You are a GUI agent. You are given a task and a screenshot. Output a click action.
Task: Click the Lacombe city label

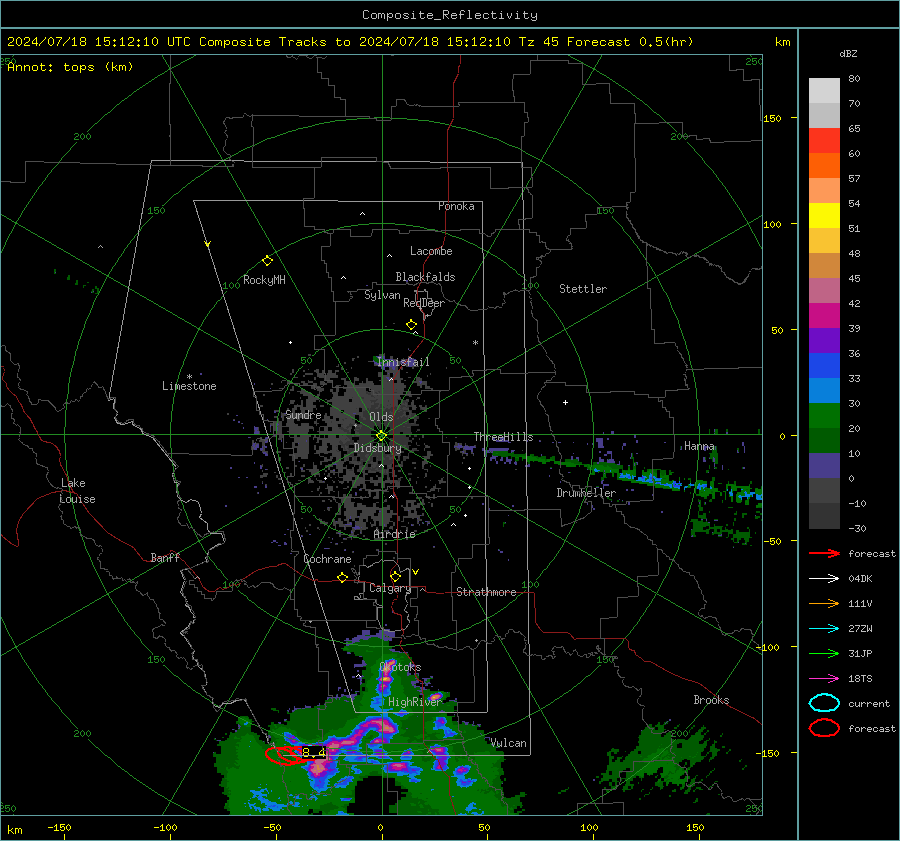[431, 251]
